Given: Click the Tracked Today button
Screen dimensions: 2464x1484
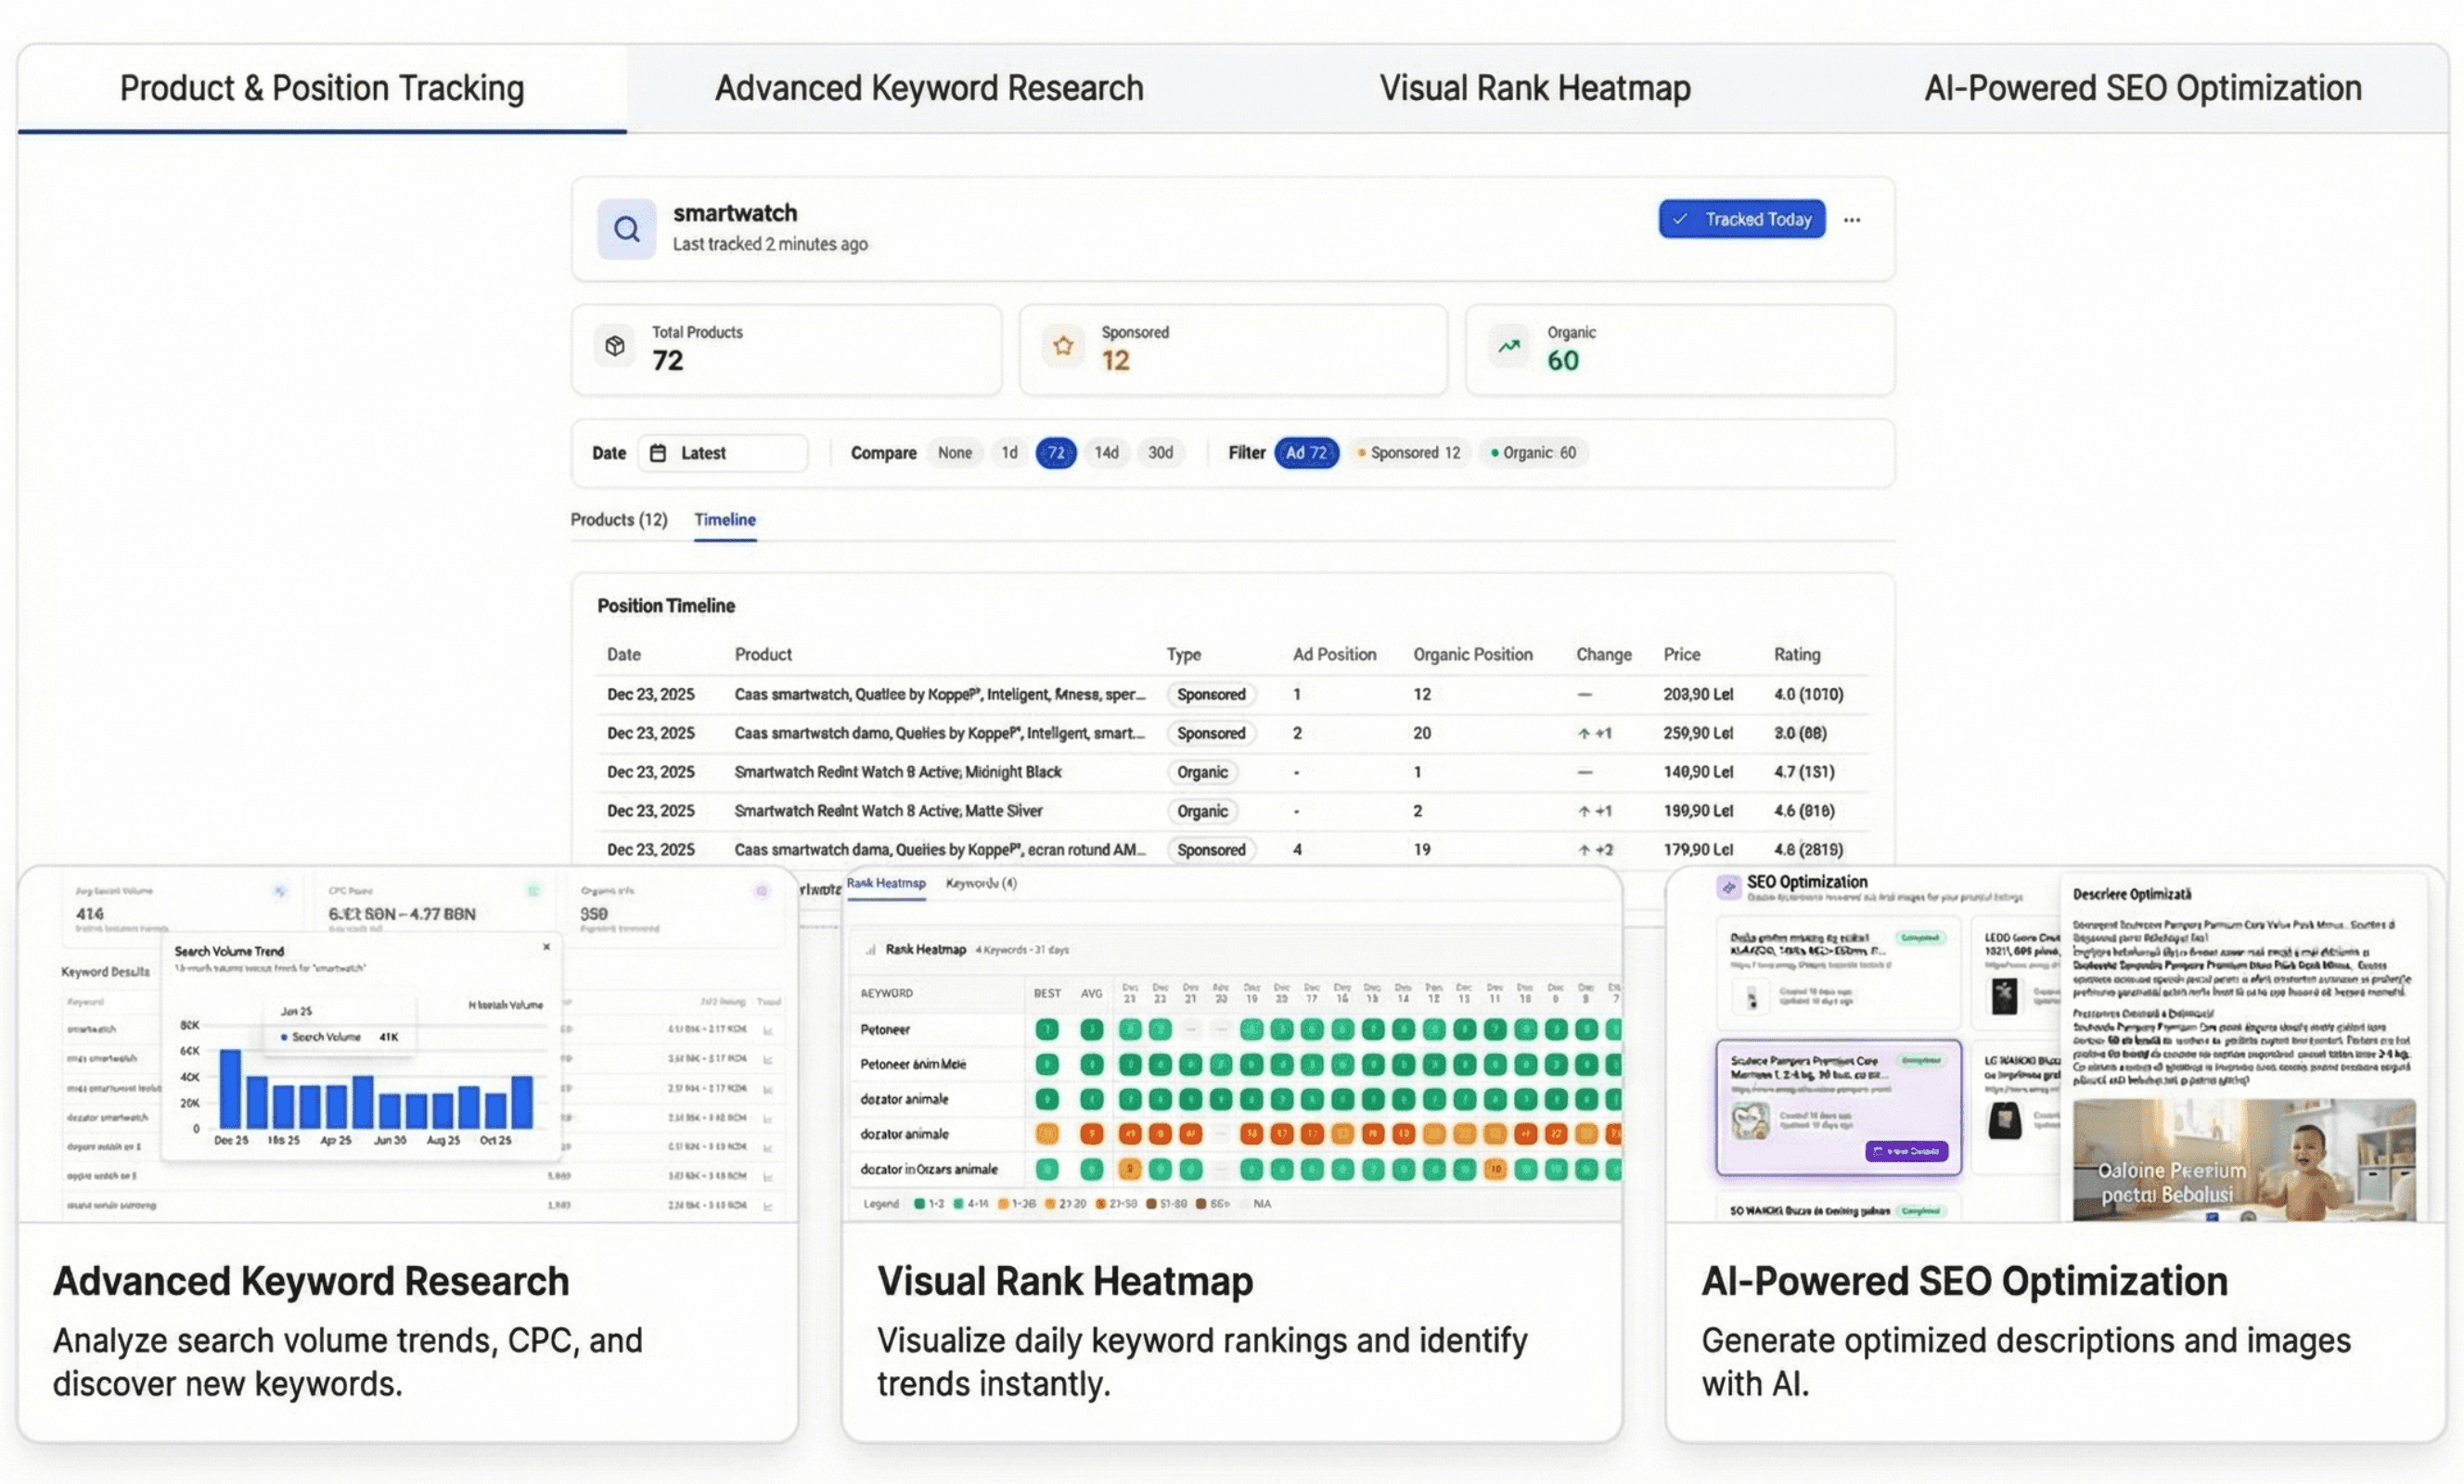Looking at the screenshot, I should click(x=1741, y=219).
